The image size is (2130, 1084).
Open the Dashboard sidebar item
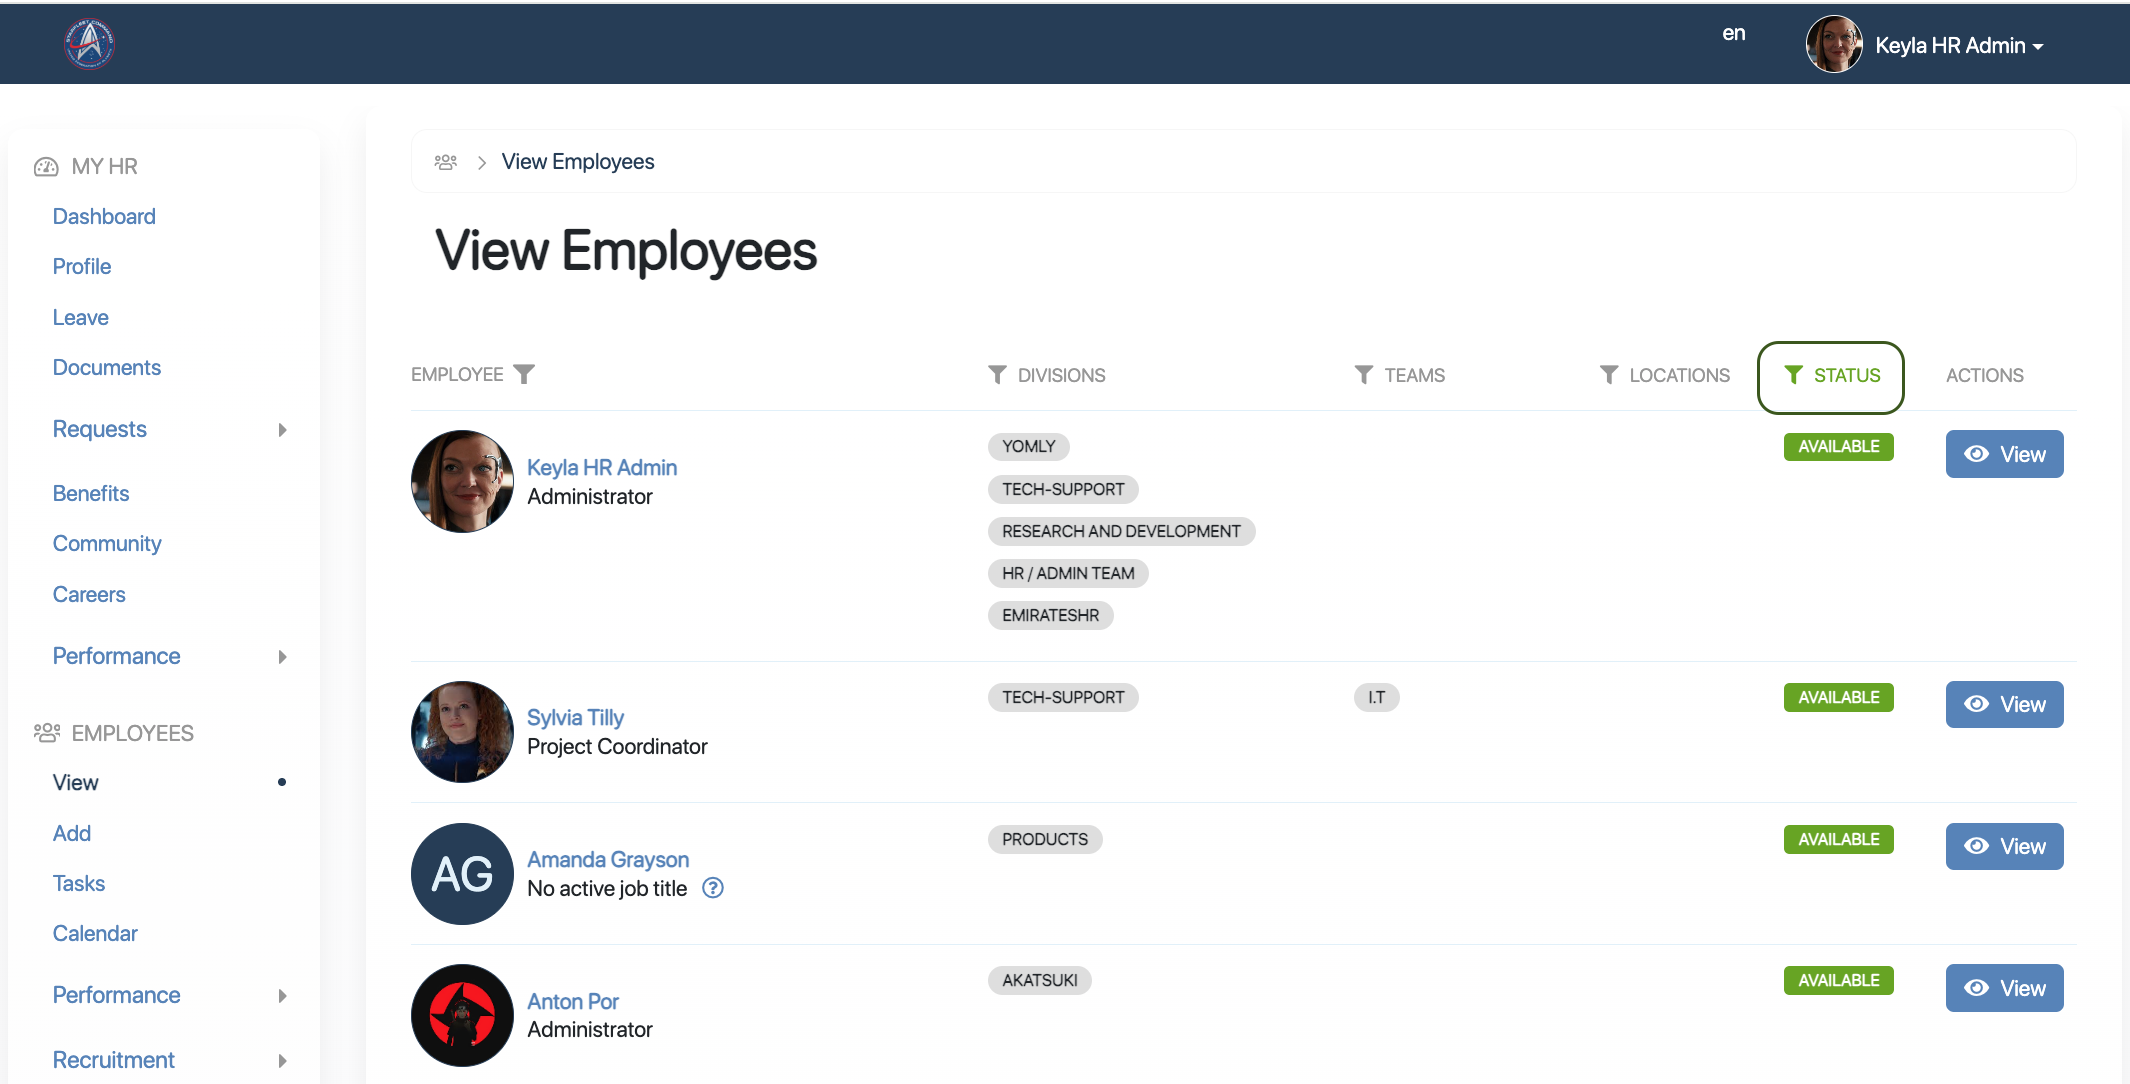pyautogui.click(x=104, y=217)
